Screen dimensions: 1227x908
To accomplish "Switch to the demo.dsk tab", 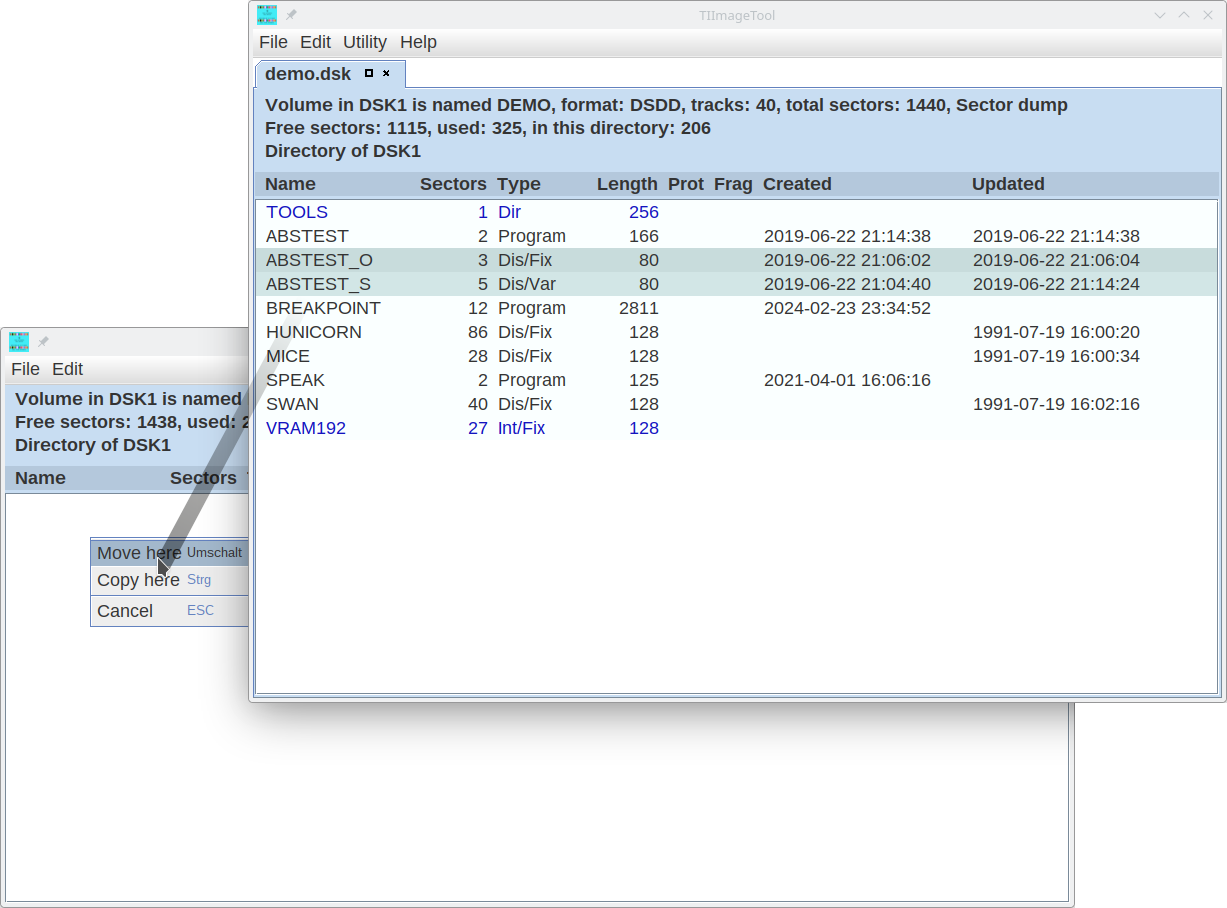I will click(x=308, y=74).
